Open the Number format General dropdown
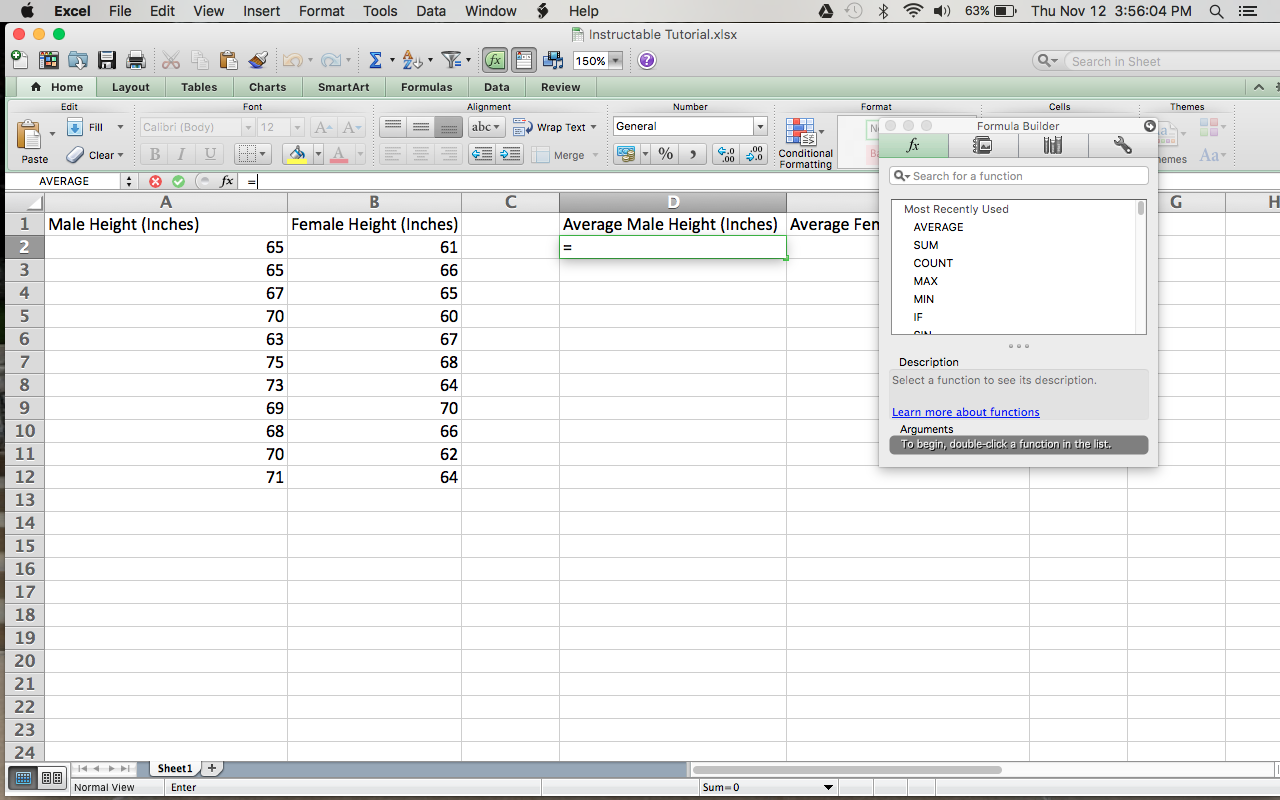This screenshot has width=1280, height=800. pos(760,127)
